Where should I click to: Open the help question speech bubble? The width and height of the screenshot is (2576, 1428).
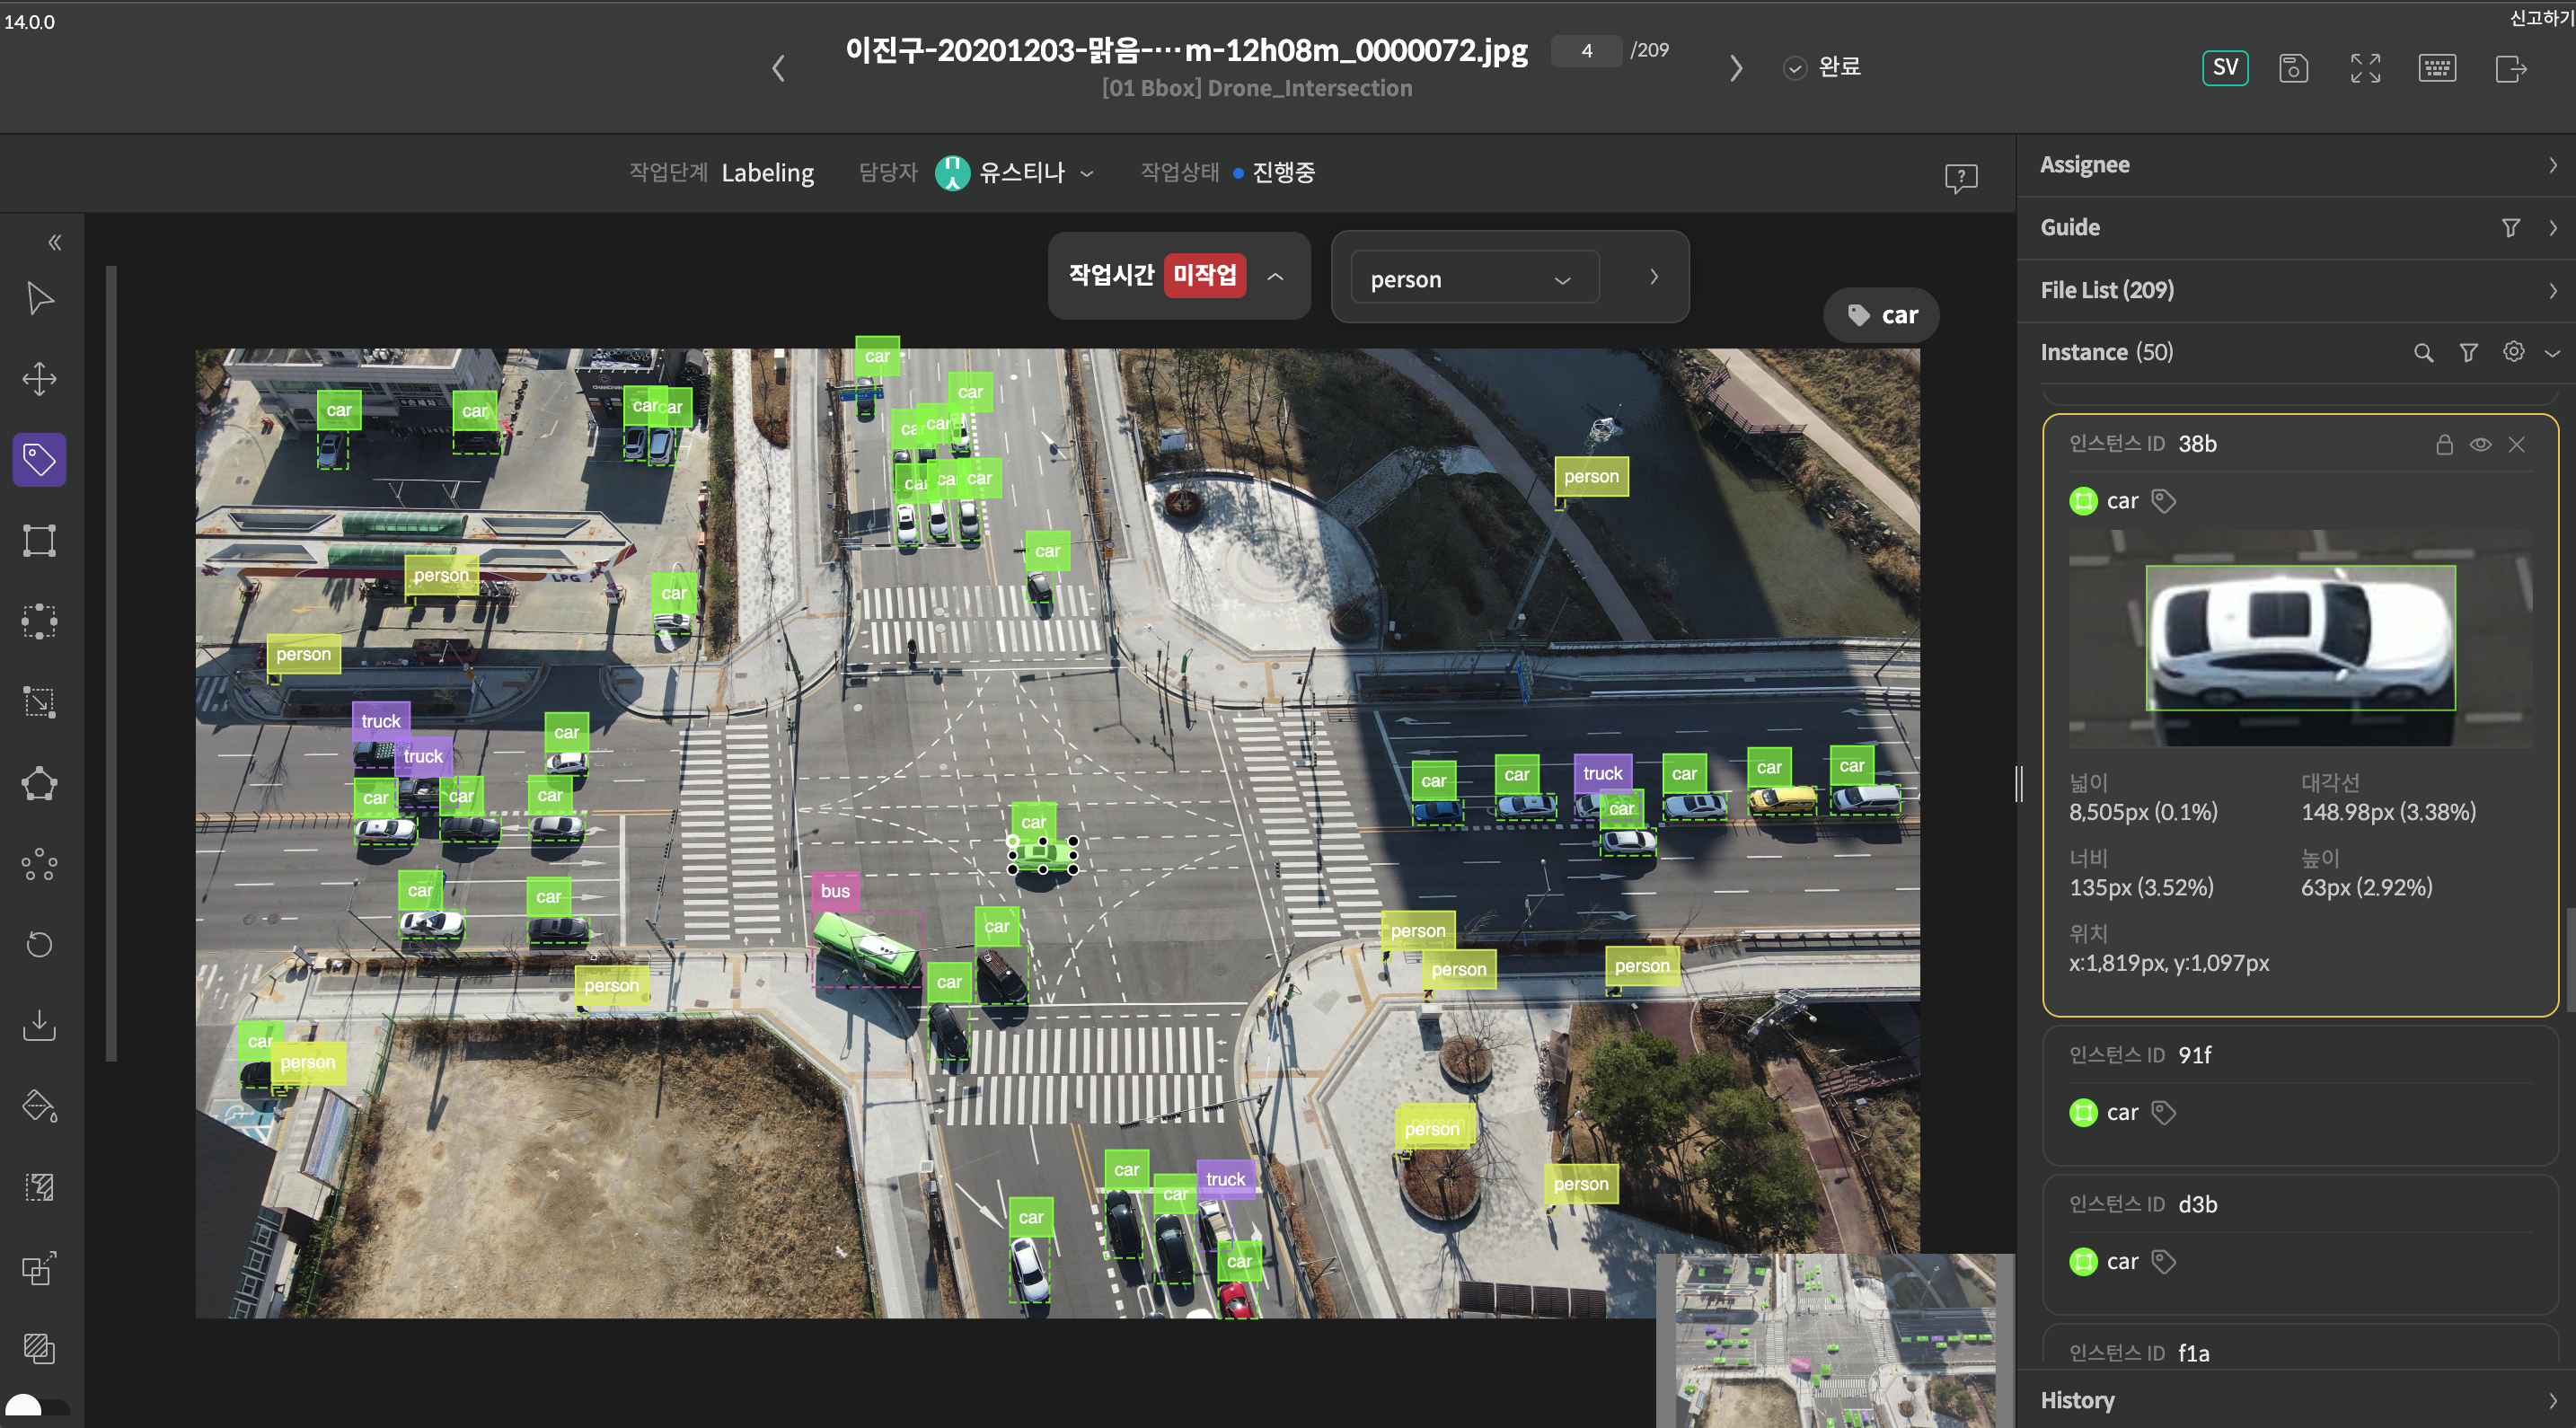[x=1961, y=178]
